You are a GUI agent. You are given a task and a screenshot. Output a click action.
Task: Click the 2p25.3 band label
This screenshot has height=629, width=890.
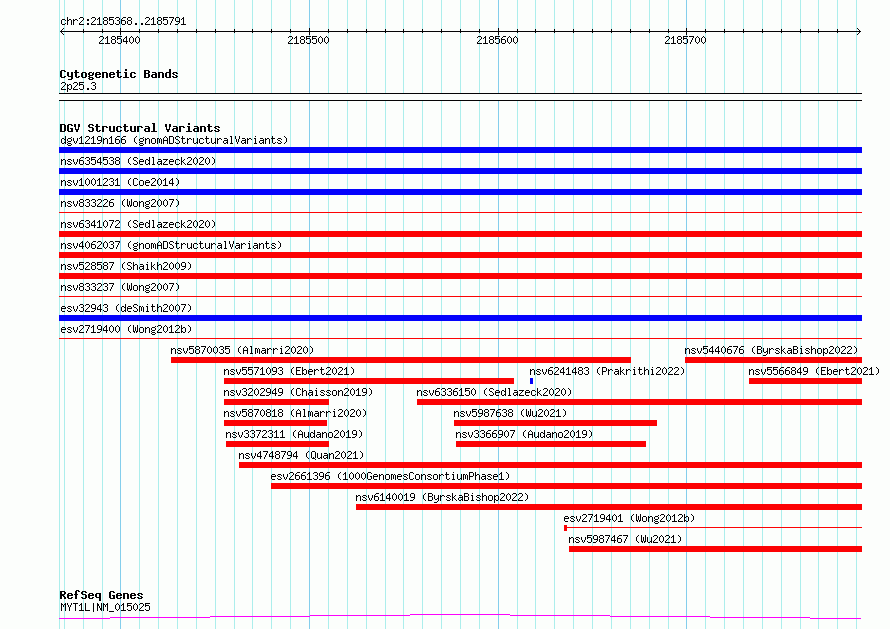[78, 86]
